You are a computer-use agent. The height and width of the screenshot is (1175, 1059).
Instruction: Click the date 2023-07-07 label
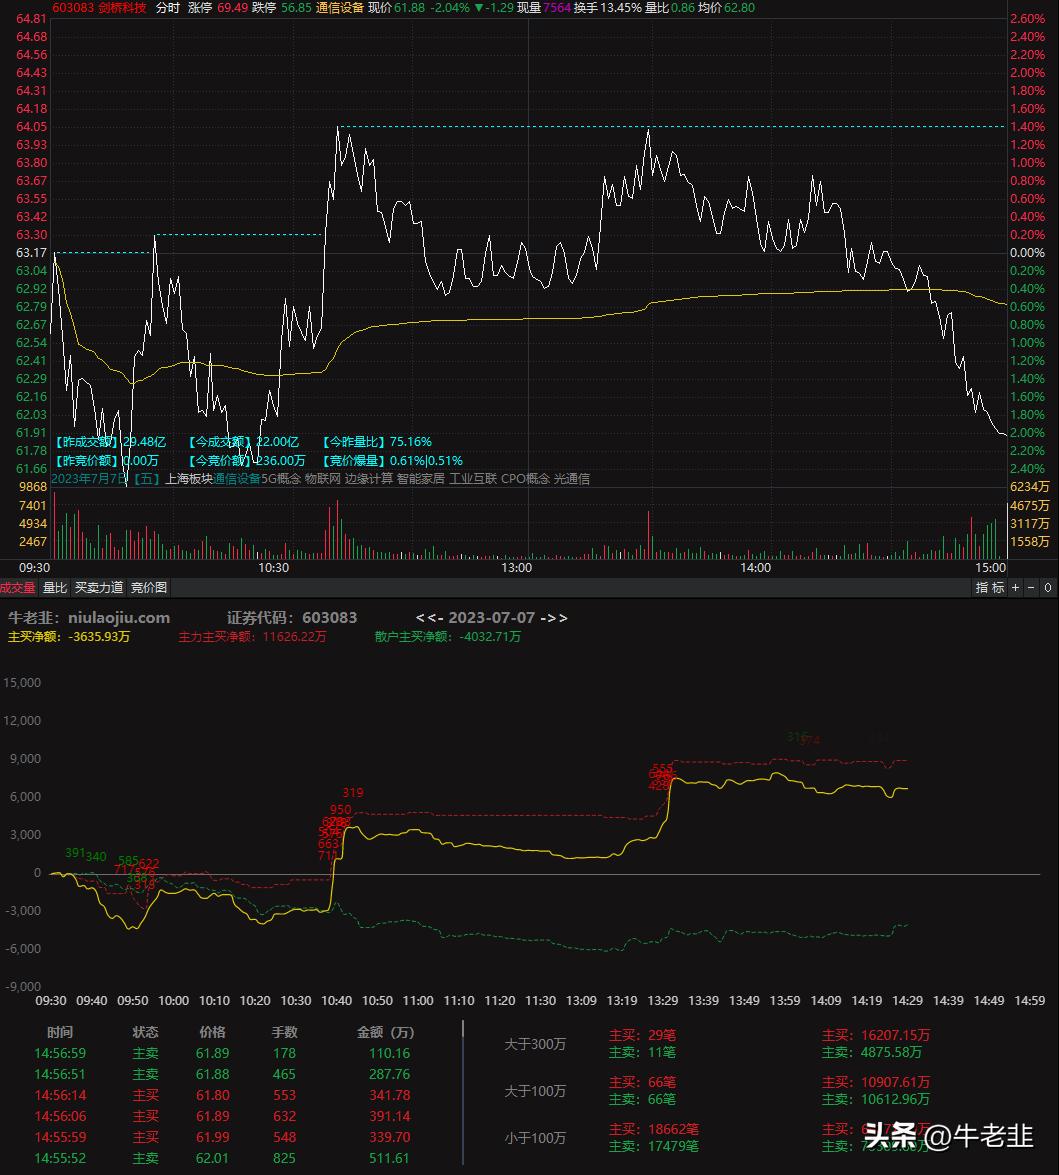pyautogui.click(x=492, y=617)
